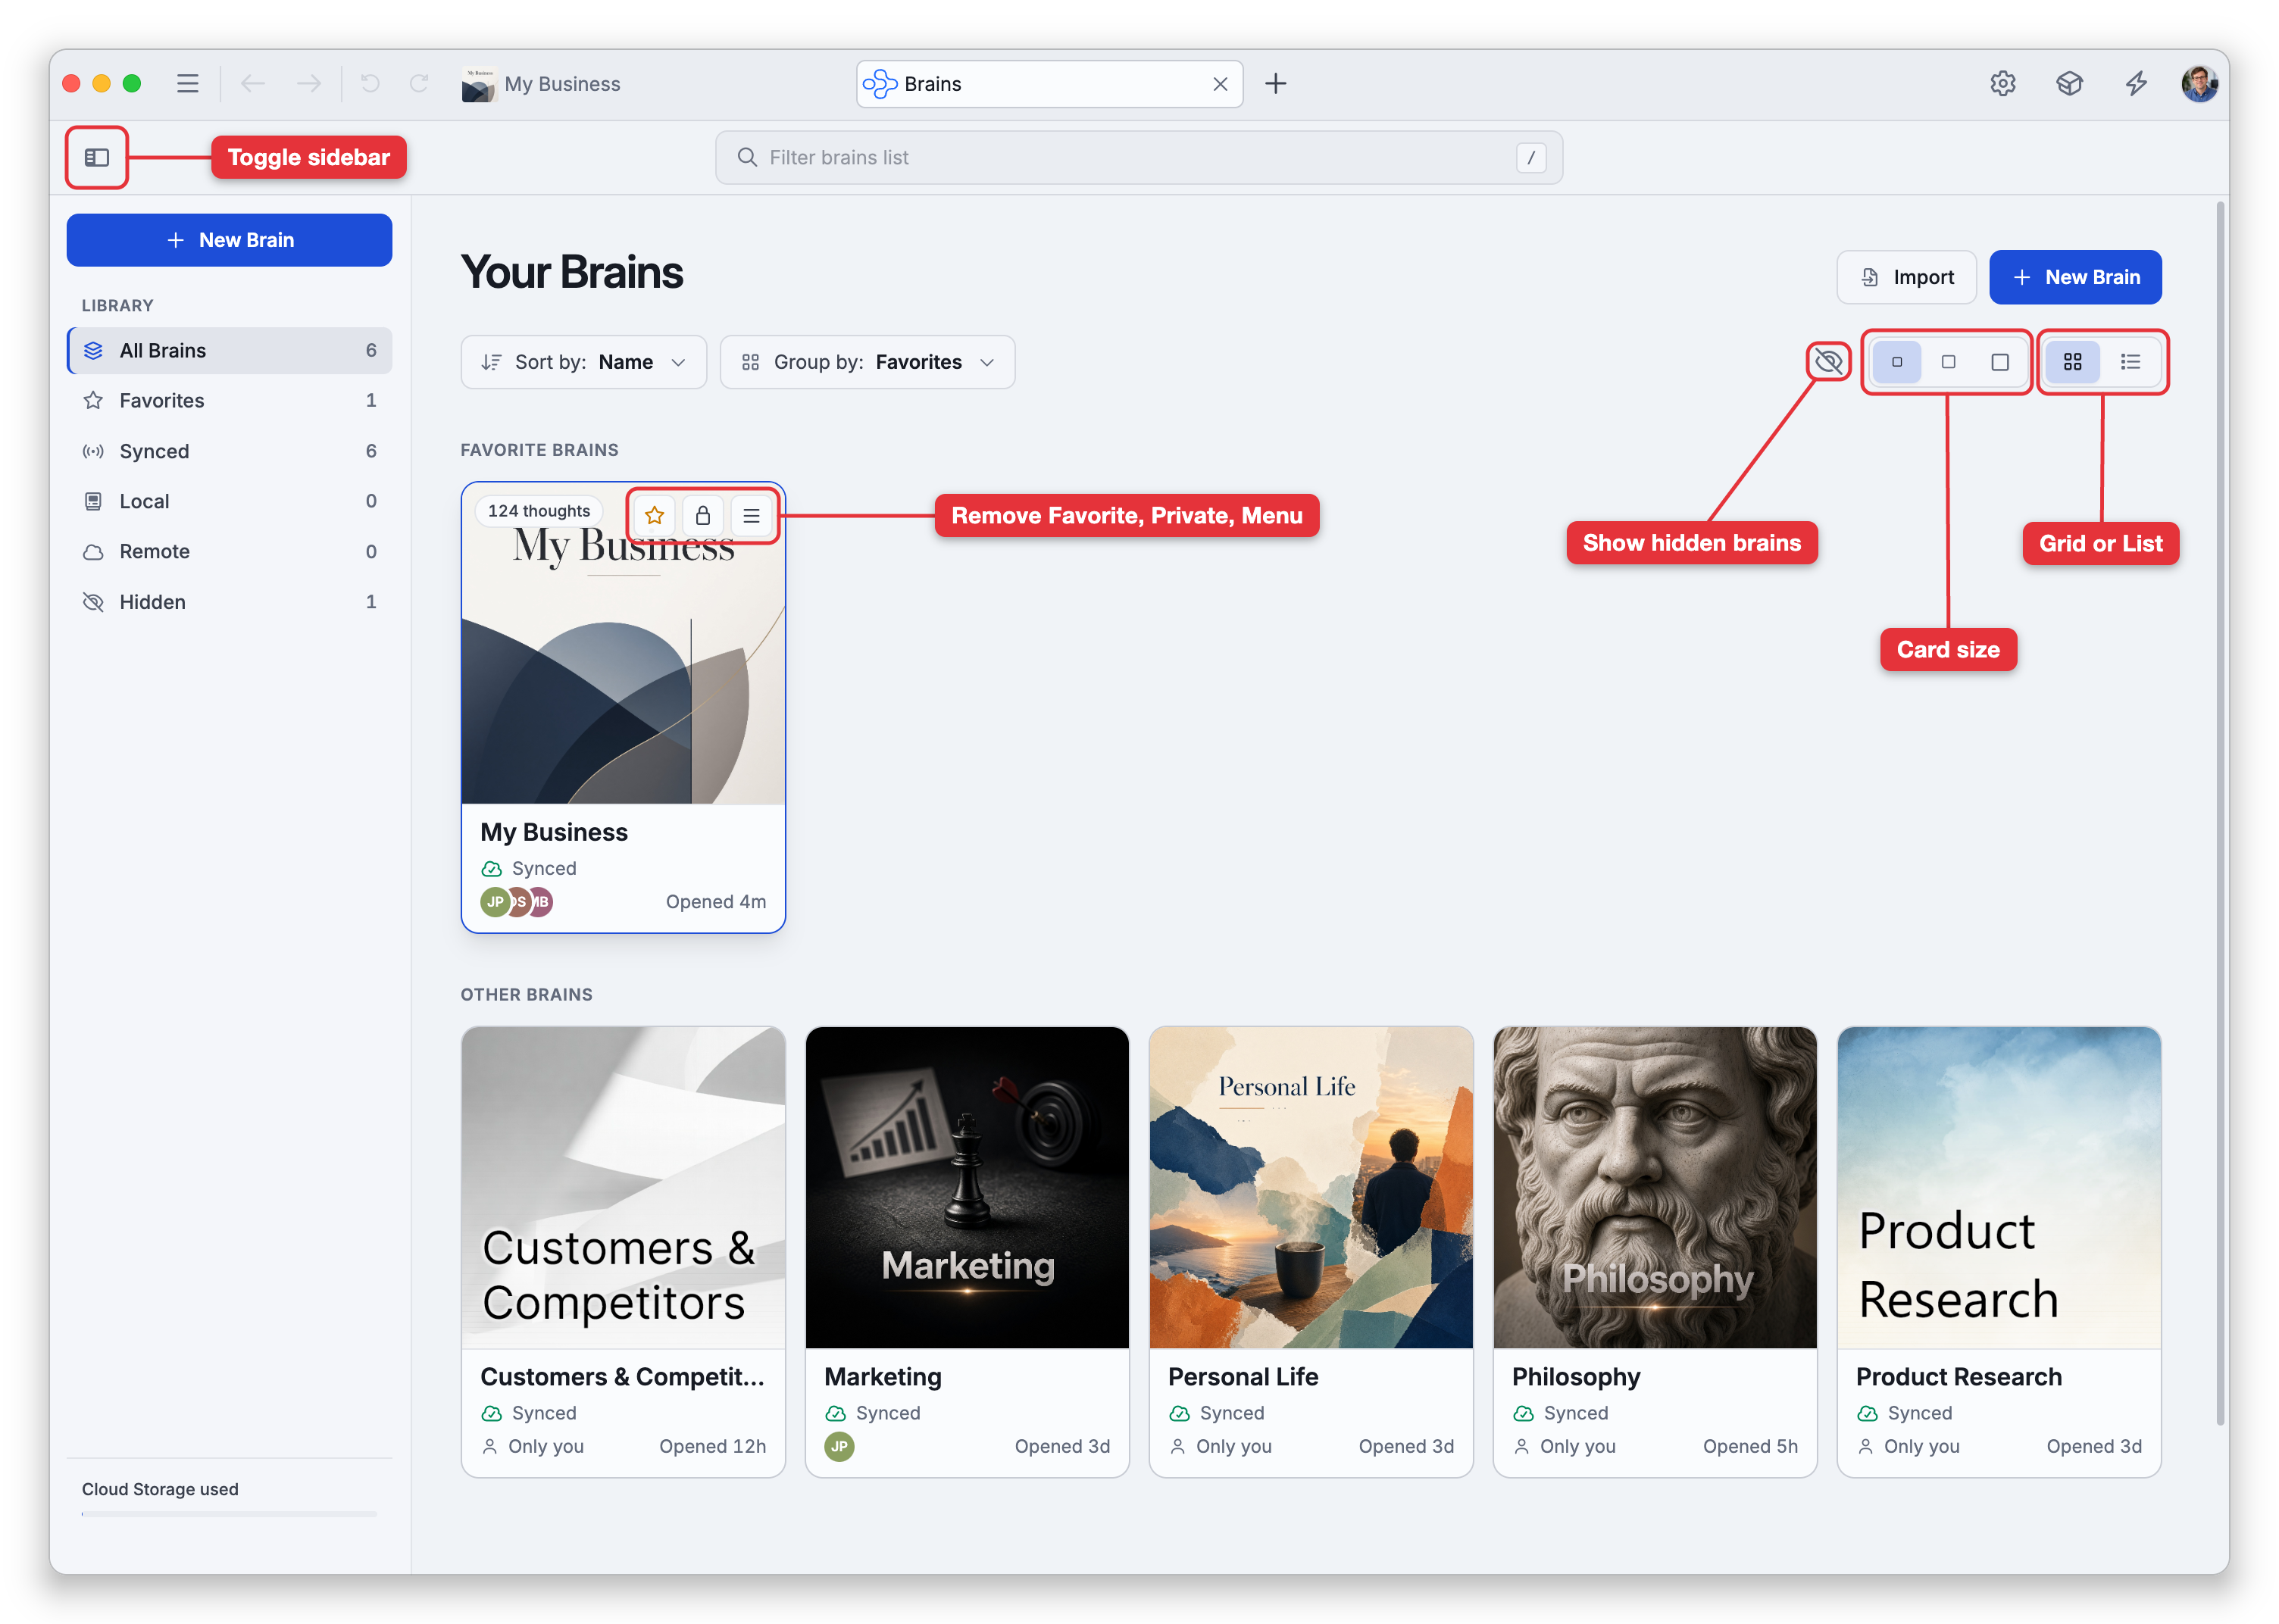Open the Philosophy brain thumbnail
Viewport: 2279px width, 1624px height.
tap(1655, 1188)
